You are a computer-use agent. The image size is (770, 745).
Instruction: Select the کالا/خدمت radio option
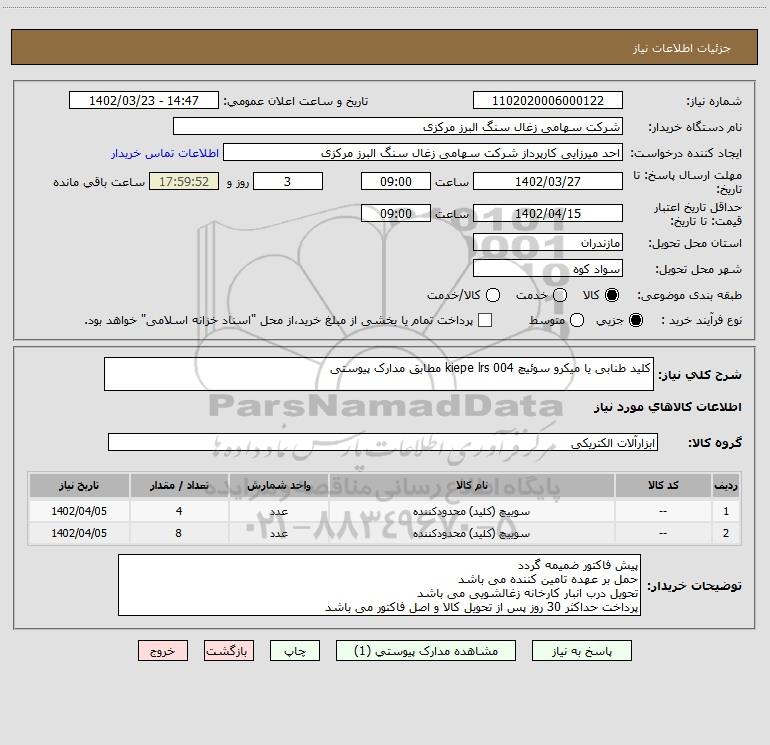(x=493, y=295)
